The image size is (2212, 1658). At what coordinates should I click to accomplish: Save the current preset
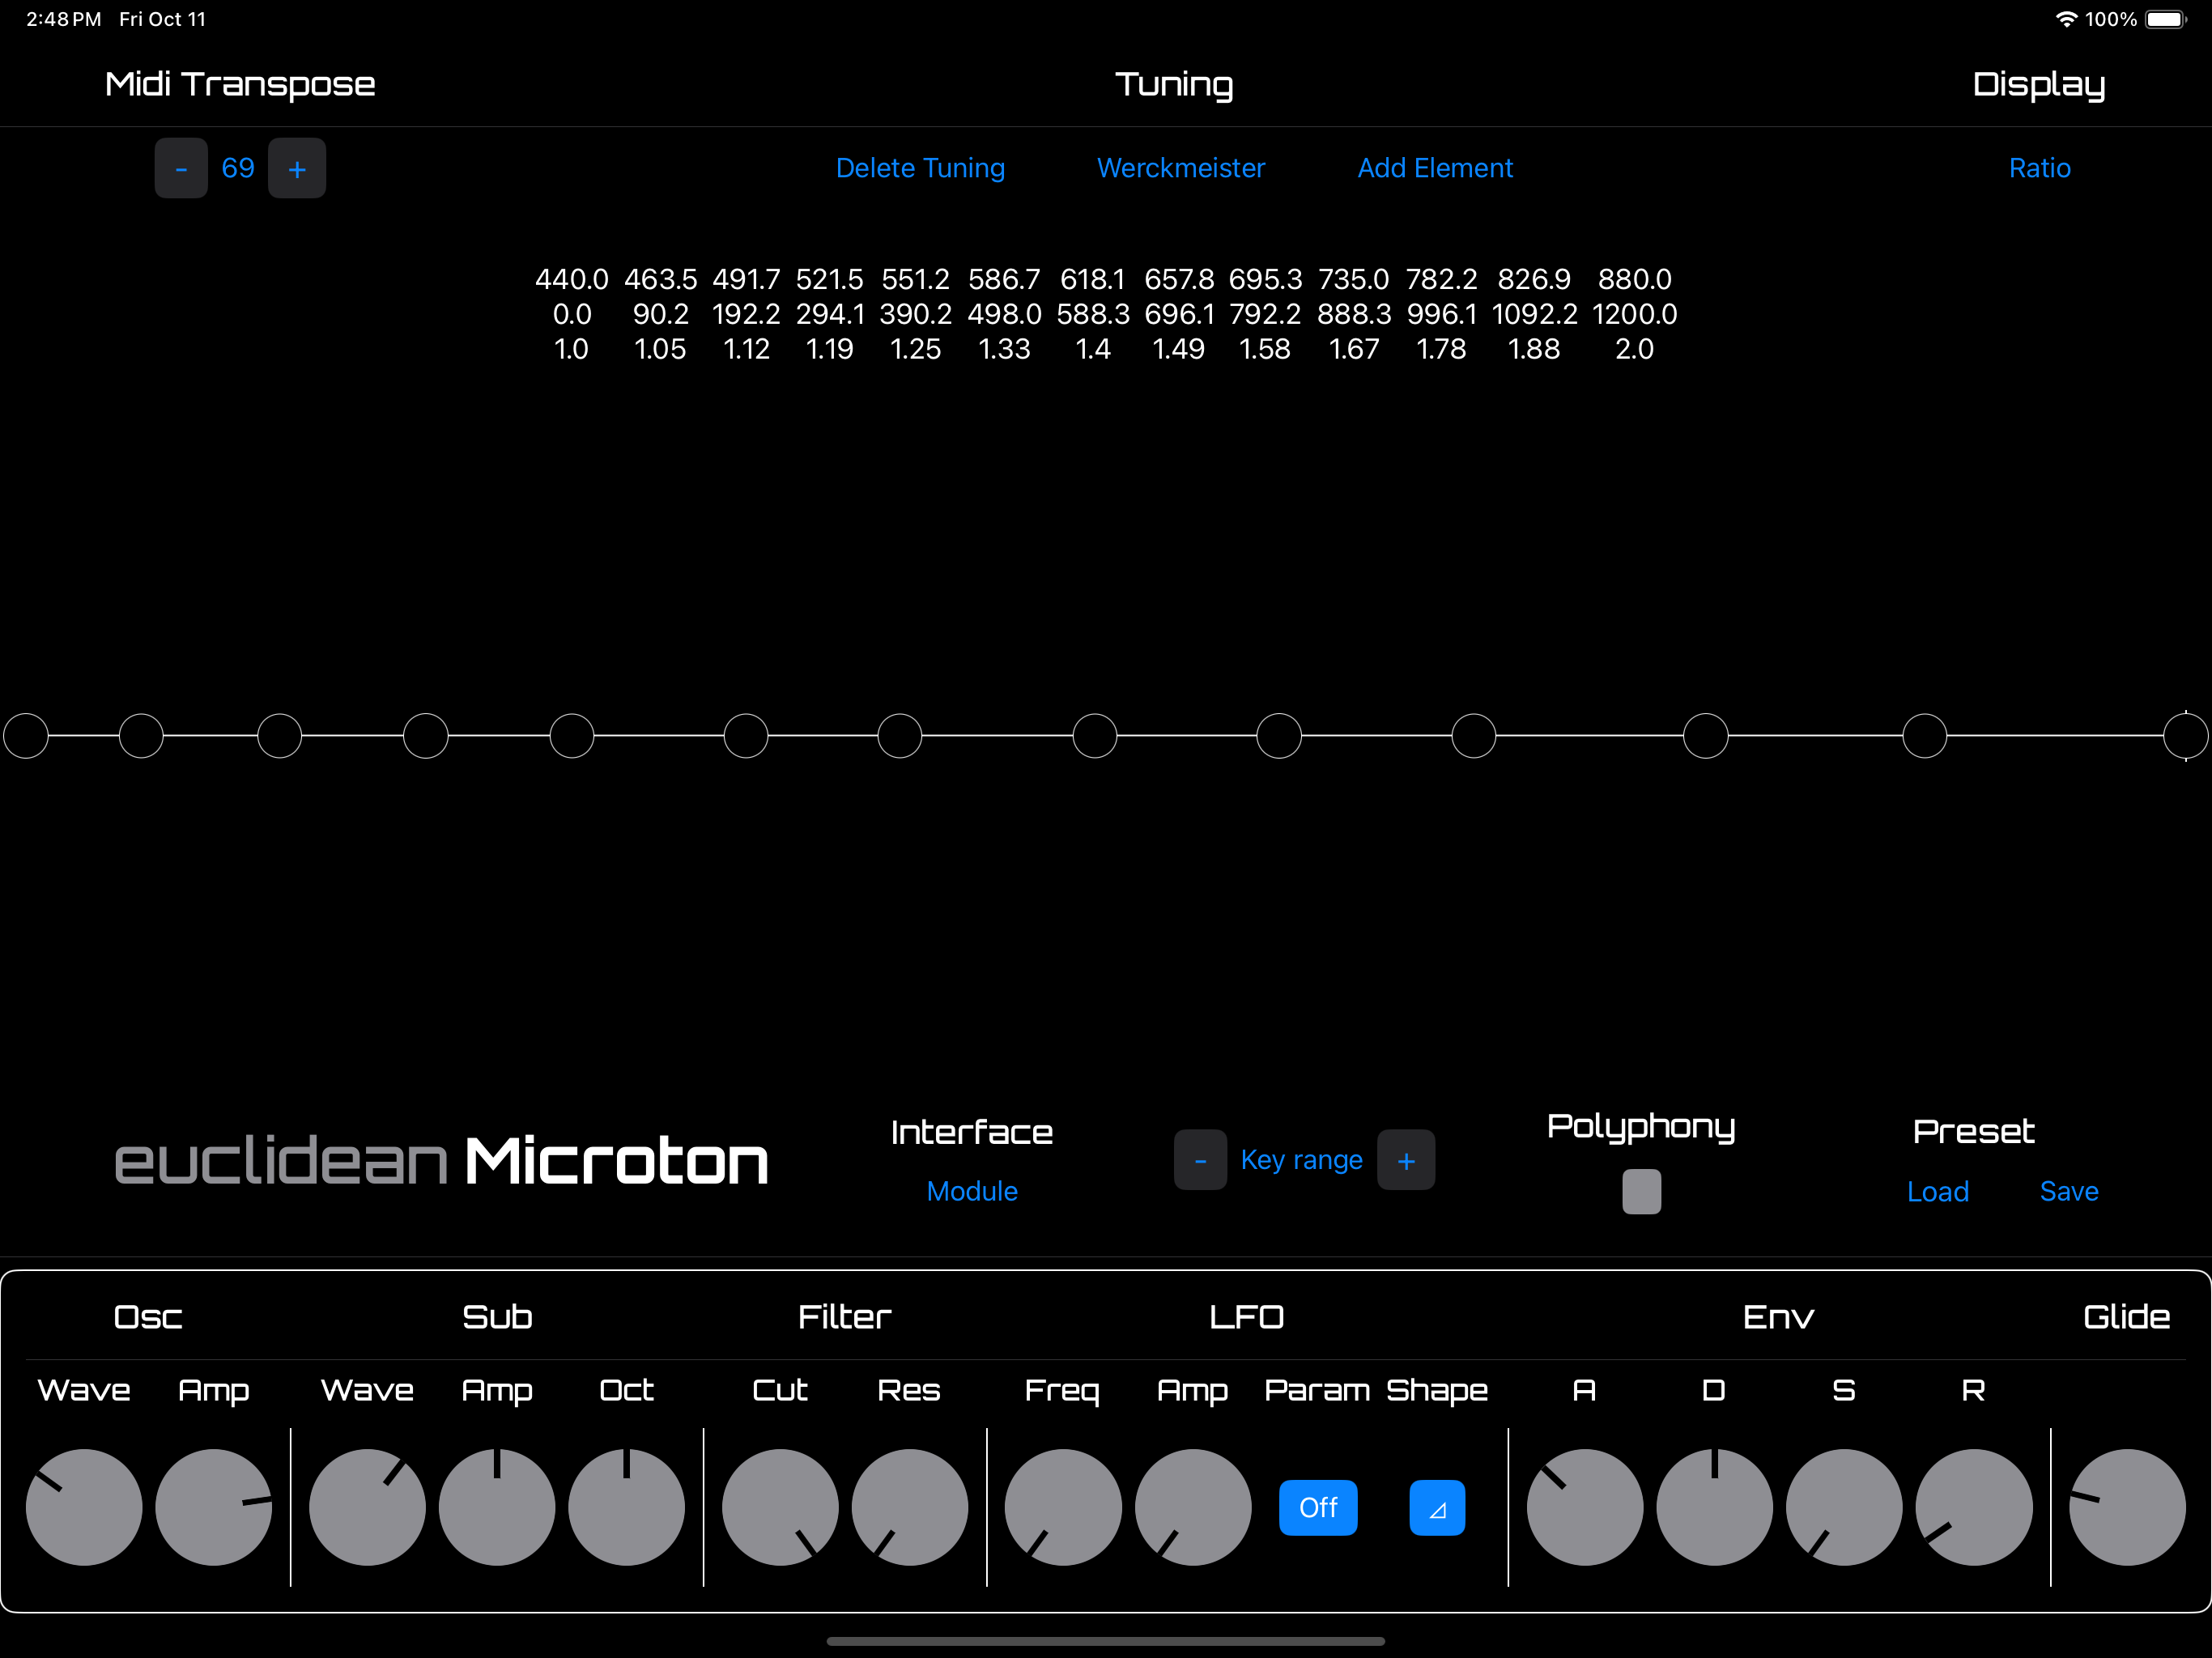[2069, 1191]
